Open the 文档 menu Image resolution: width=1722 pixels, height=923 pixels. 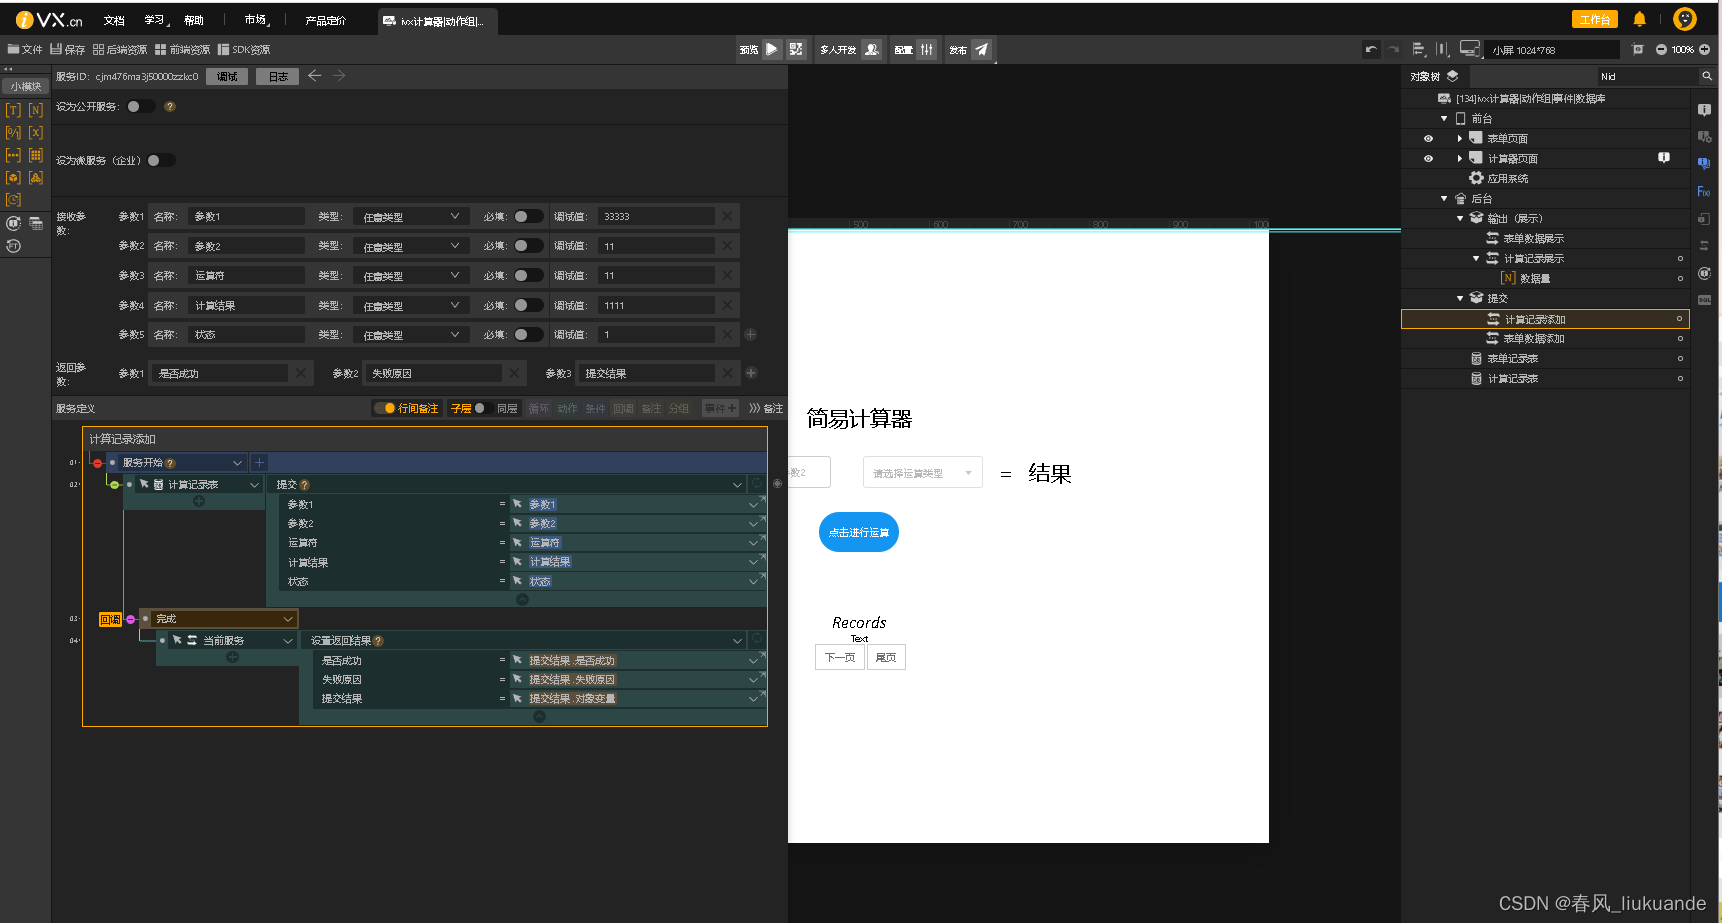[114, 20]
